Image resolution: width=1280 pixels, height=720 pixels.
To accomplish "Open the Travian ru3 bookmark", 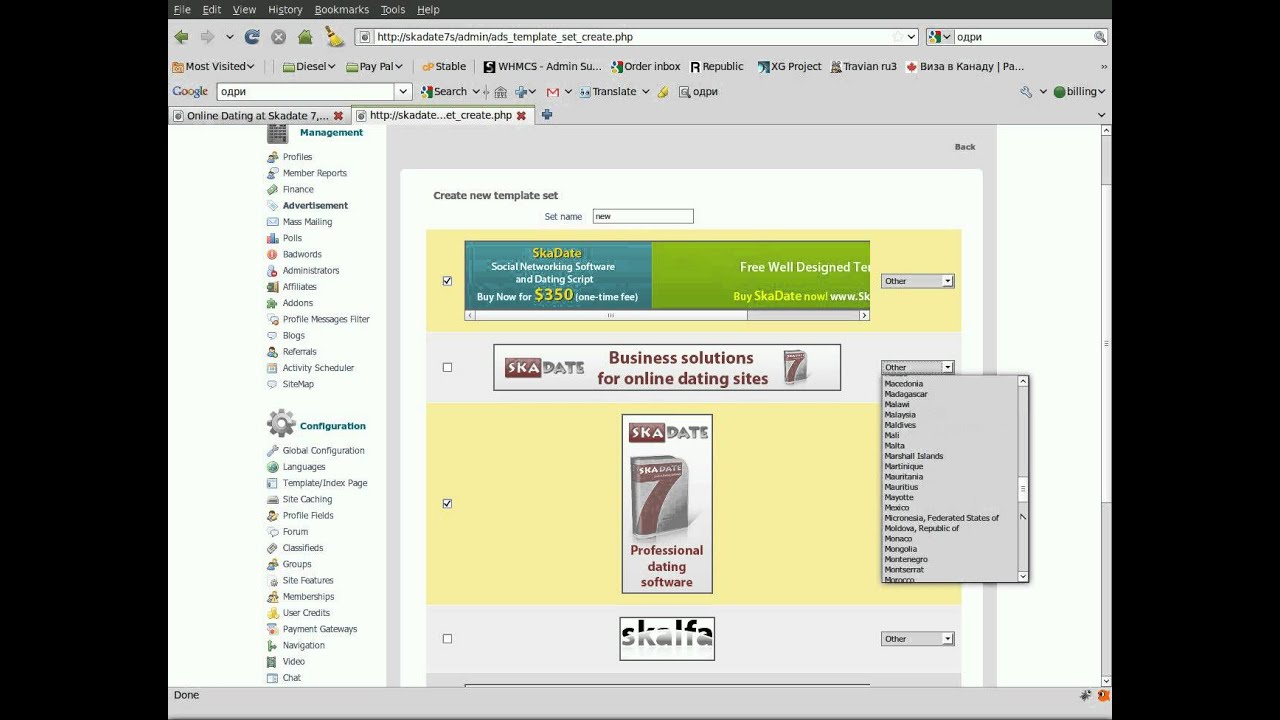I will click(x=863, y=66).
